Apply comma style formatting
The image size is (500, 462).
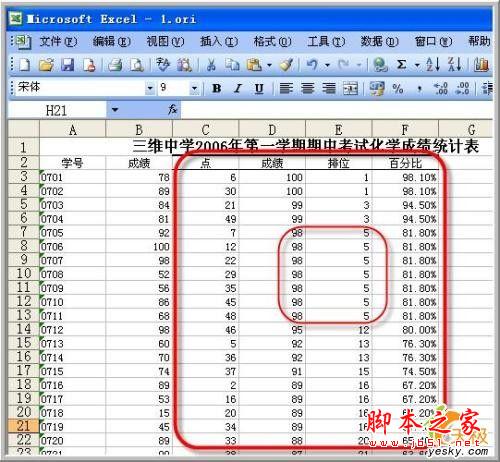(x=420, y=89)
